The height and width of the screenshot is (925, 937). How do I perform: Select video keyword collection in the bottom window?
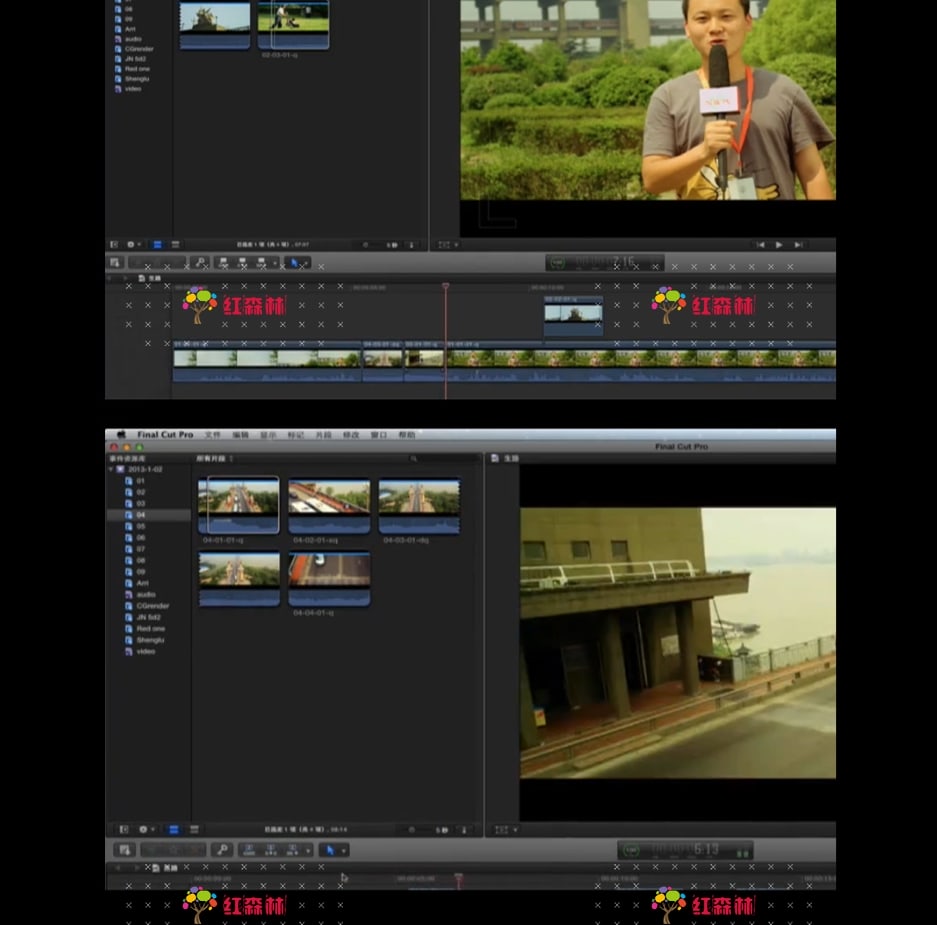tap(145, 651)
